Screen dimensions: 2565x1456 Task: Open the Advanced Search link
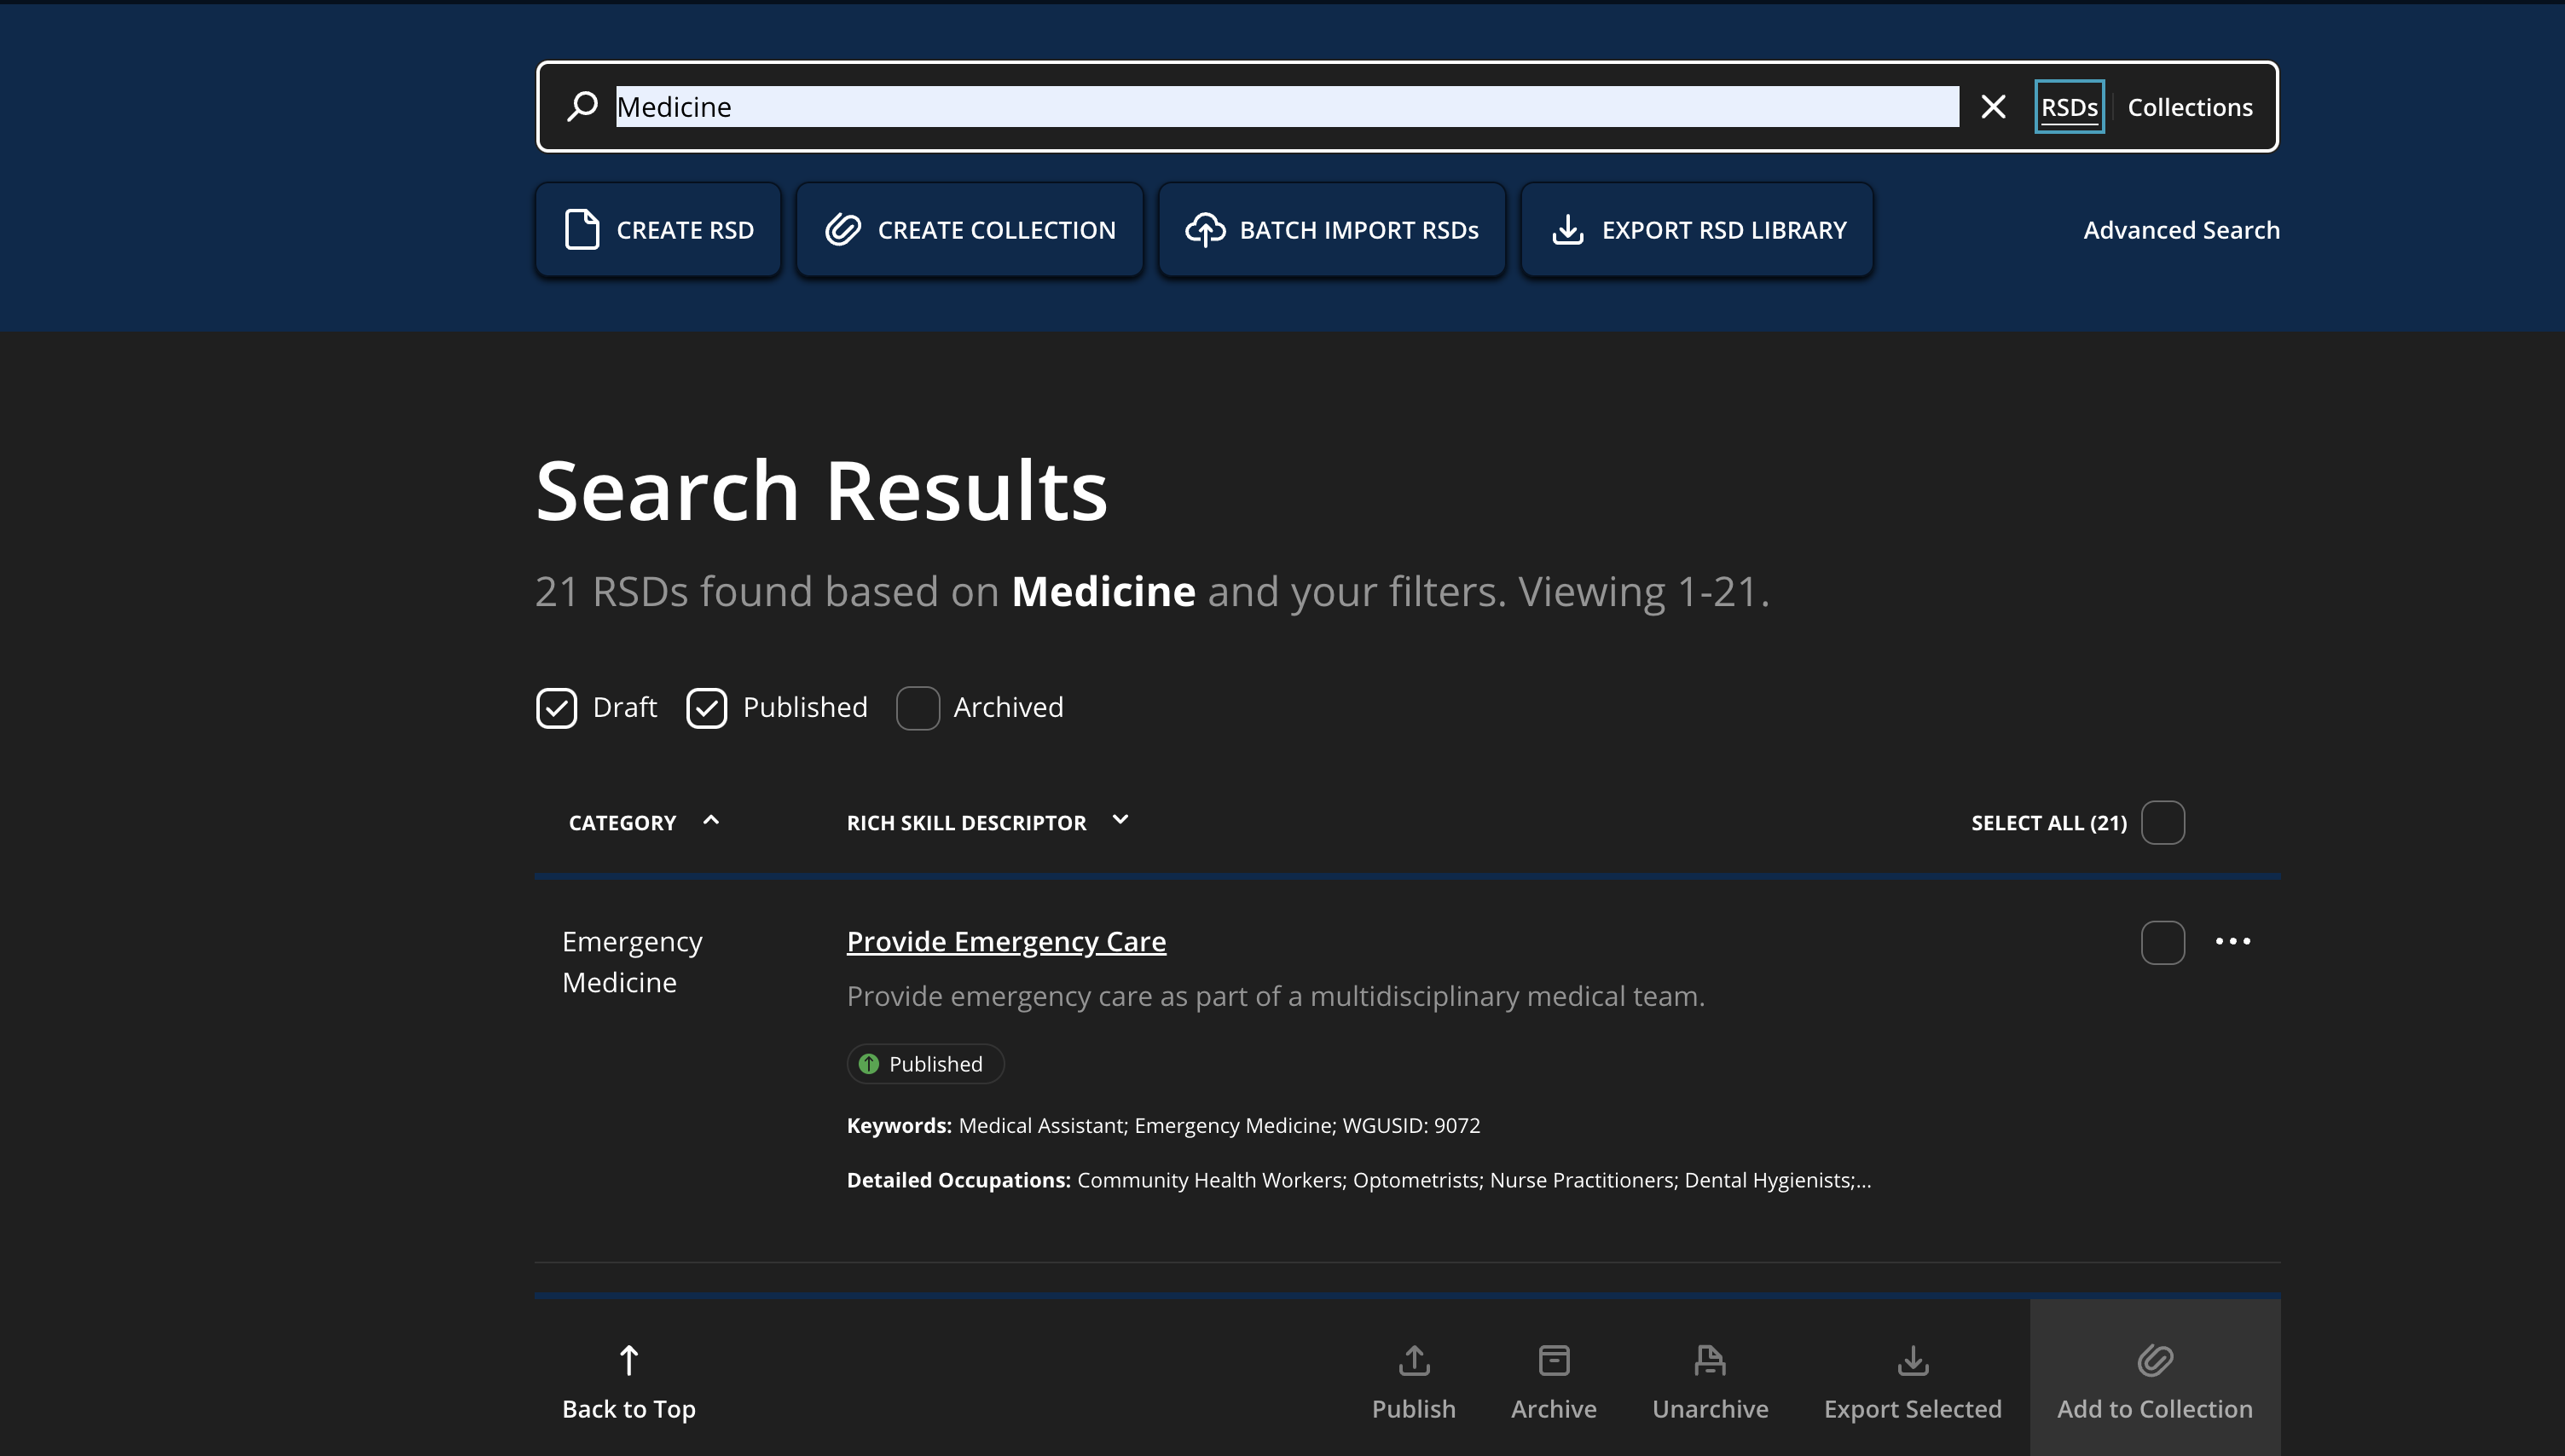(2181, 230)
